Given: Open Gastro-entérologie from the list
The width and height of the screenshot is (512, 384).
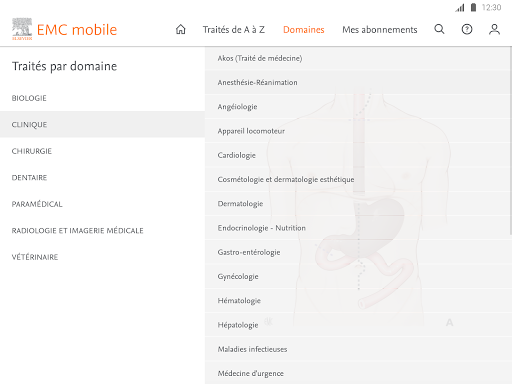Looking at the screenshot, I should 357,252.
